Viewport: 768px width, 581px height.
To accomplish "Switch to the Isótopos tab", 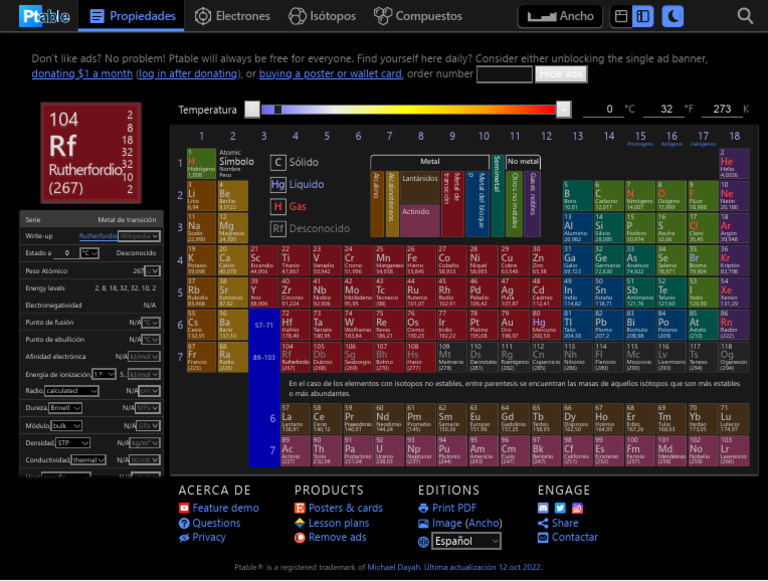I will tap(322, 16).
